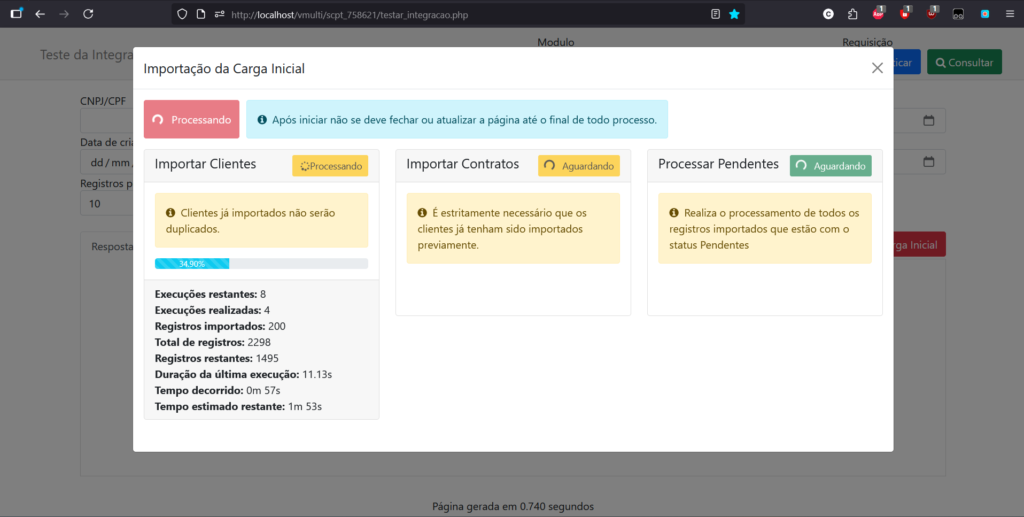
Task: Click the shield tracking protection icon
Action: pyautogui.click(x=183, y=14)
